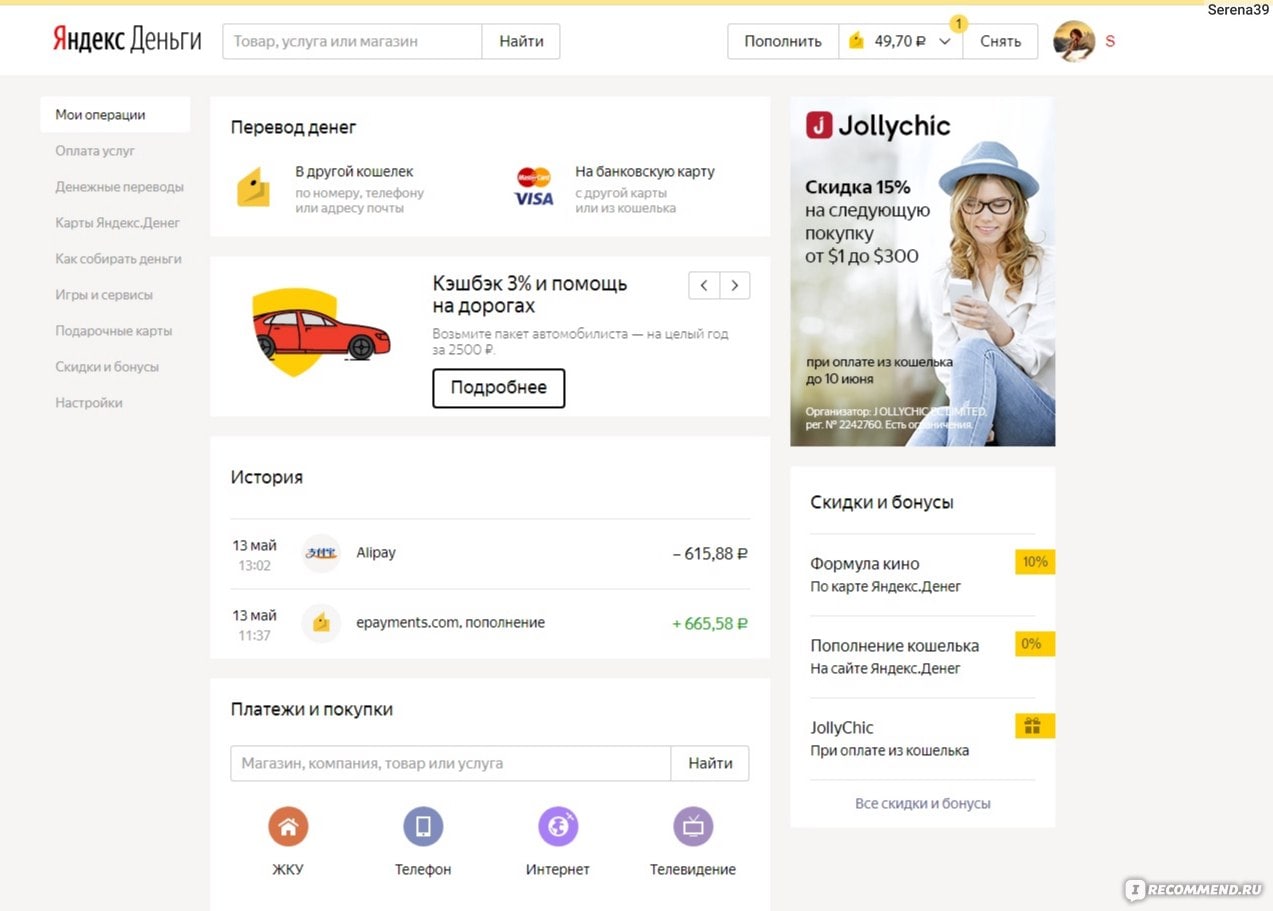
Task: Click the MasterCard VISA card icon
Action: 534,187
